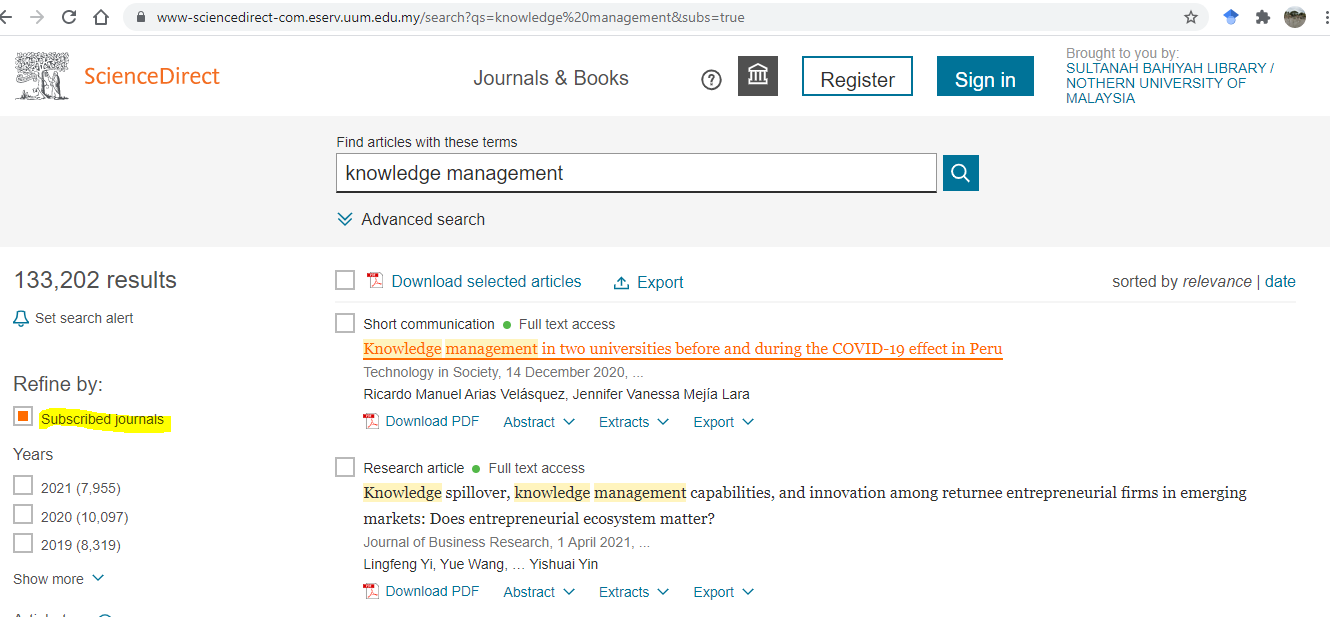Sort results by date
This screenshot has width=1330, height=617.
click(1280, 282)
